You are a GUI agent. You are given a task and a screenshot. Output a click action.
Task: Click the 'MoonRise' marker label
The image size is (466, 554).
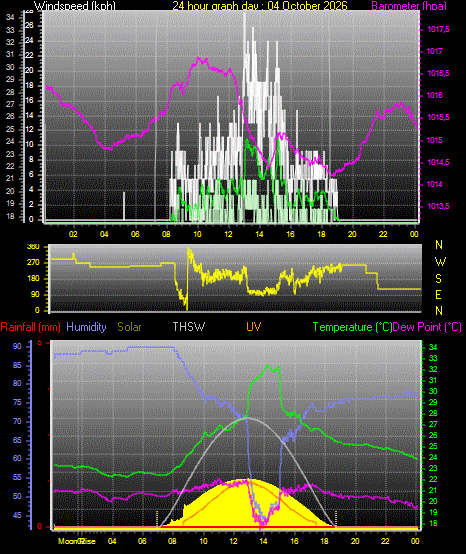click(77, 541)
